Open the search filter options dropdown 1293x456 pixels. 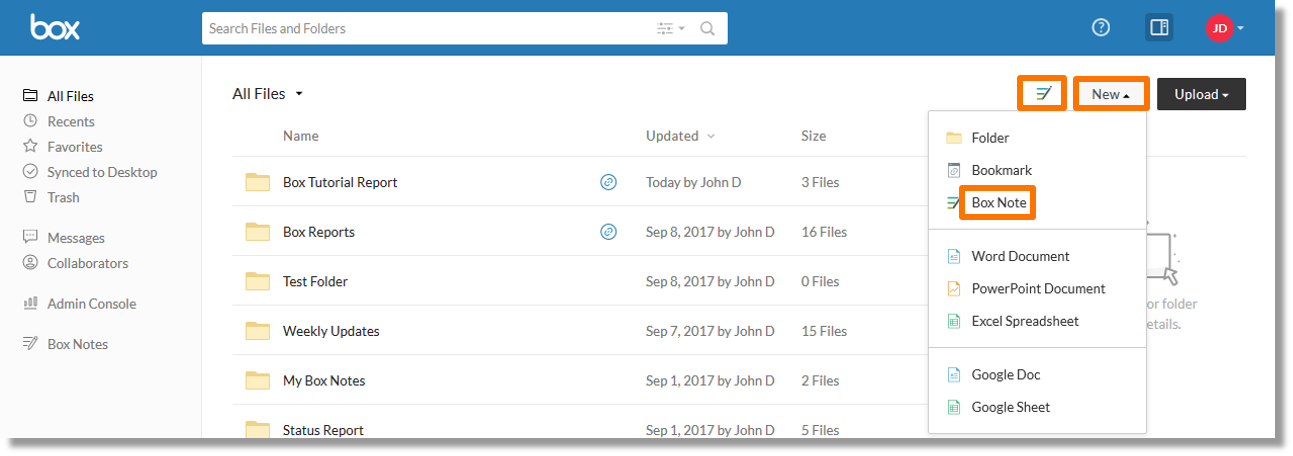point(671,29)
